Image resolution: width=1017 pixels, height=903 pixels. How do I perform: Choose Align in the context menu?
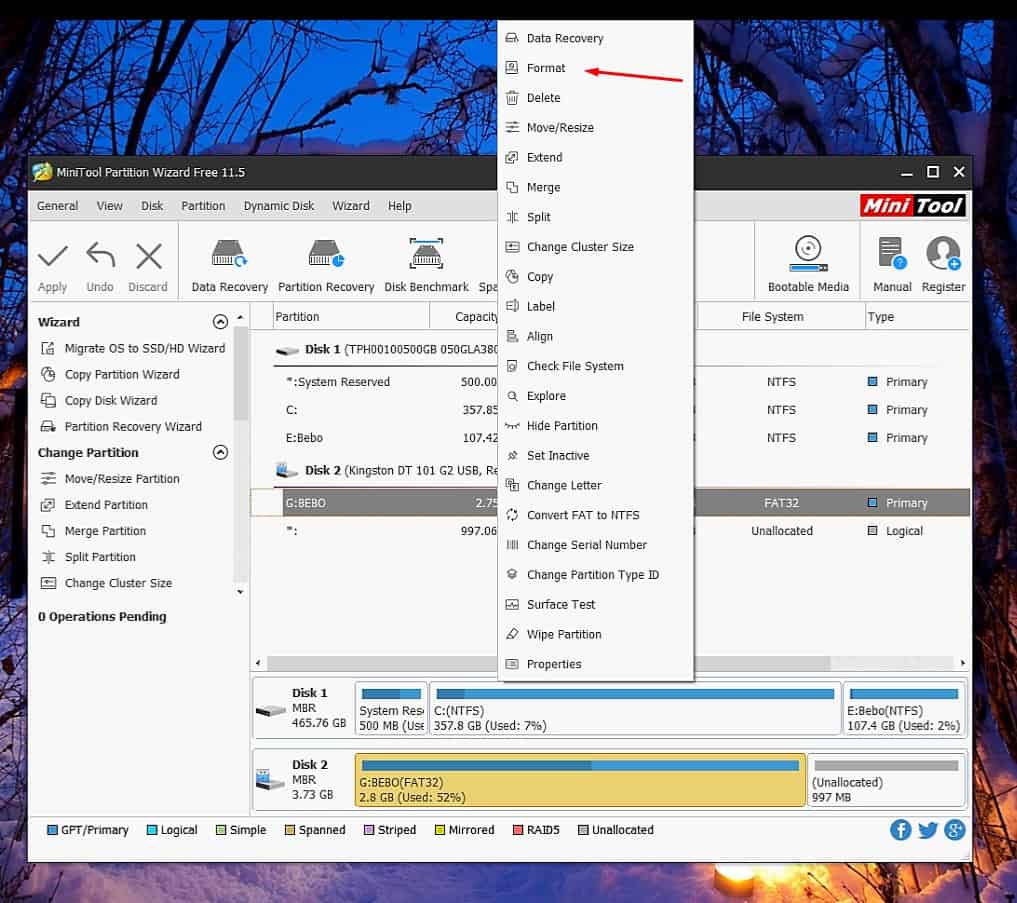[x=595, y=336]
